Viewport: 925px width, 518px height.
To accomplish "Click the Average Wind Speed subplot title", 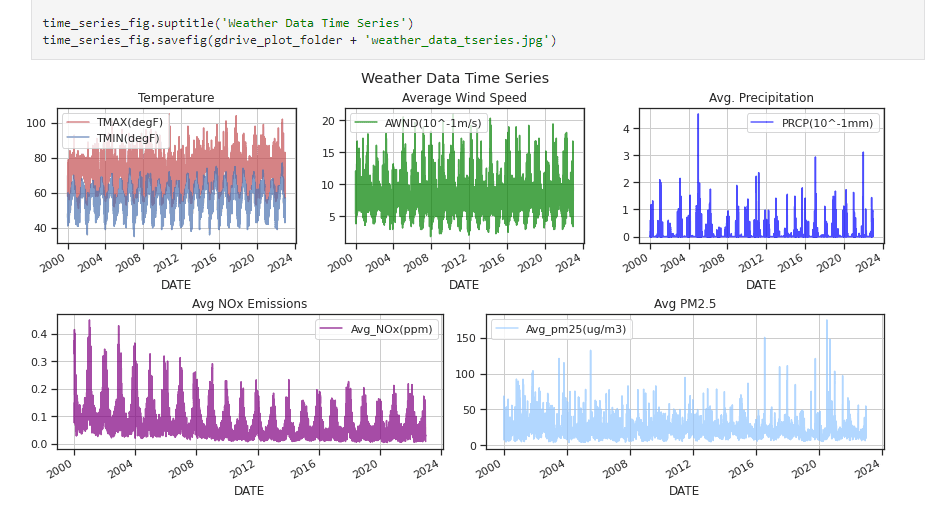I will point(464,98).
